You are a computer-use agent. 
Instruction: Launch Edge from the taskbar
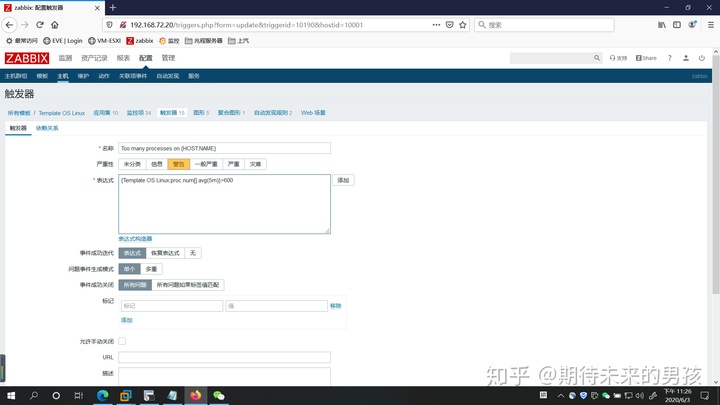(x=103, y=395)
